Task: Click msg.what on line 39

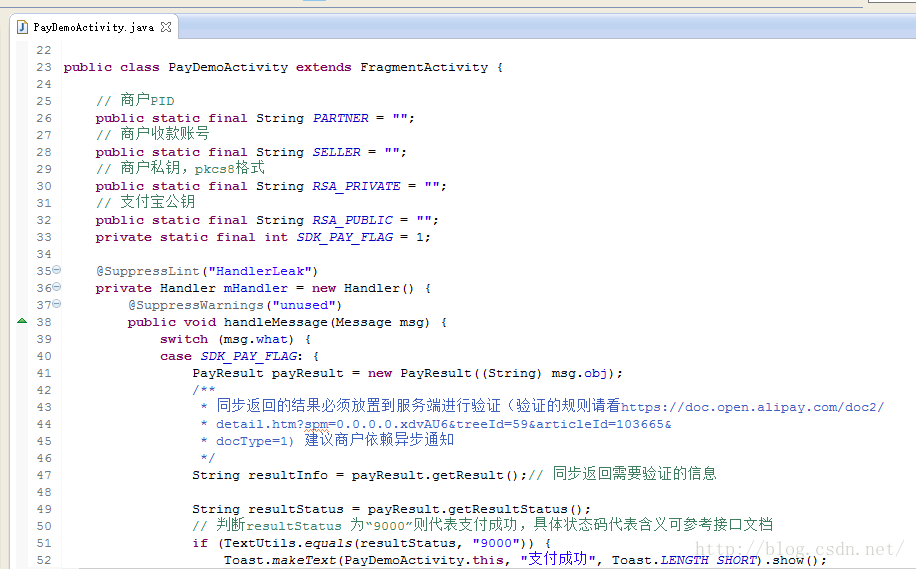Action: click(x=256, y=339)
